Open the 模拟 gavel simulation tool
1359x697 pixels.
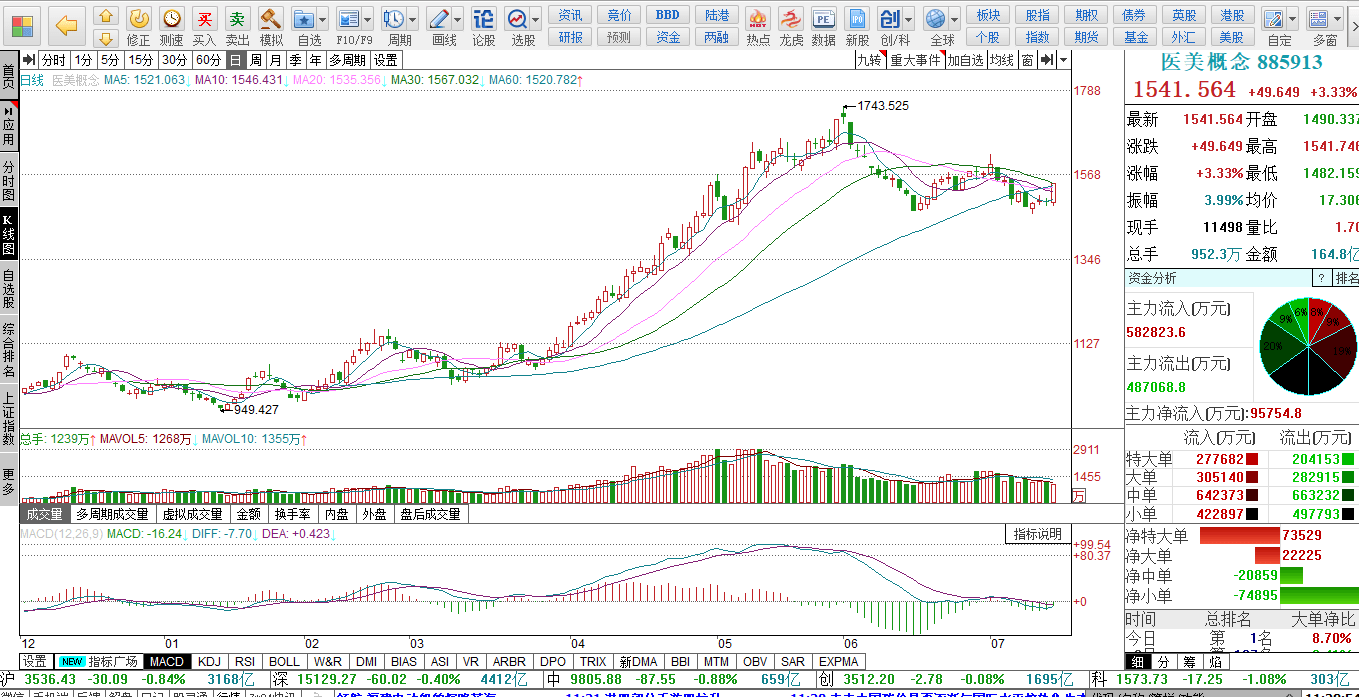[x=271, y=19]
